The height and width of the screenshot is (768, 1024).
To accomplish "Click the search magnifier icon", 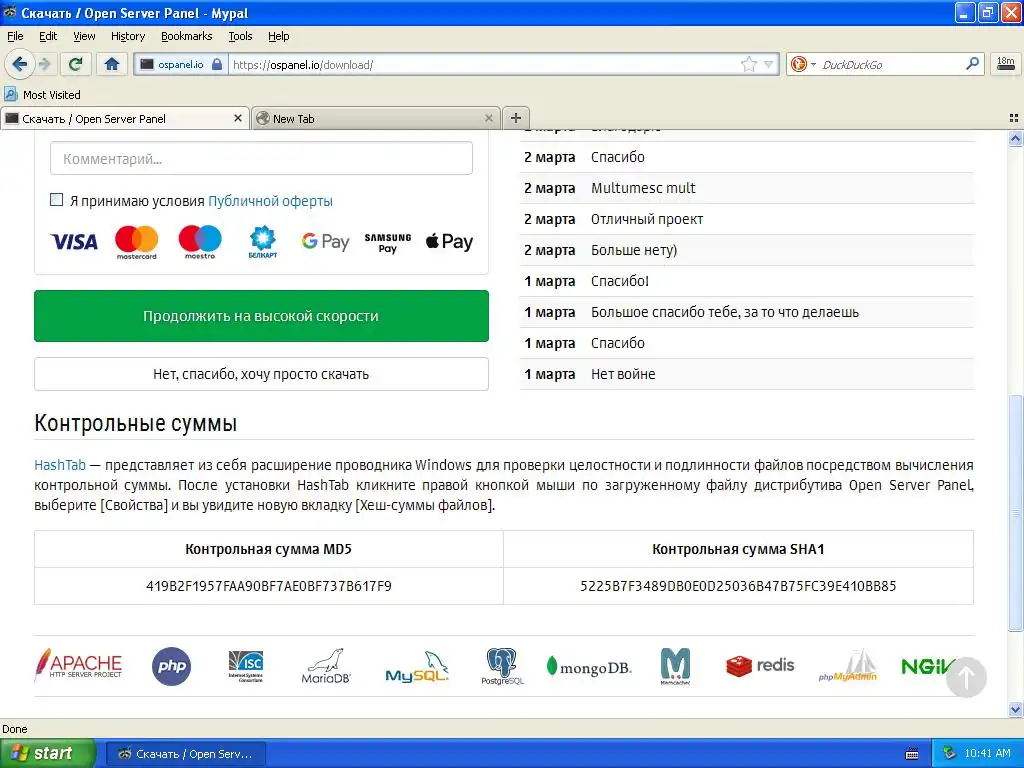I will (972, 64).
